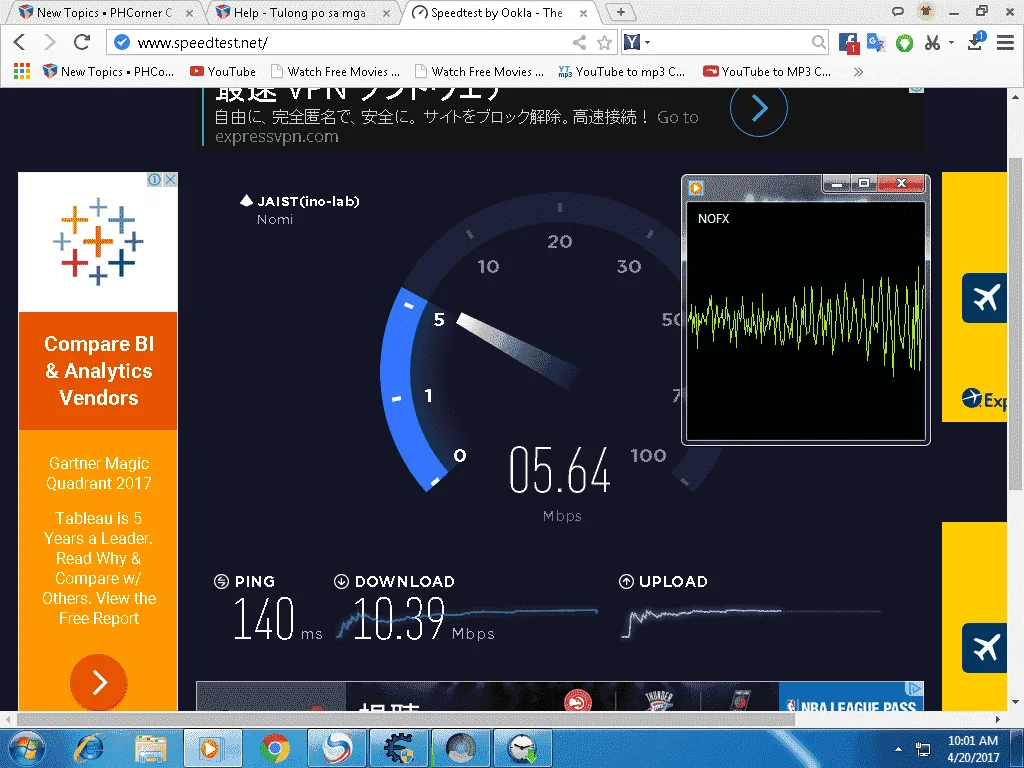
Task: Open the browser hamburger menu
Action: click(1005, 42)
